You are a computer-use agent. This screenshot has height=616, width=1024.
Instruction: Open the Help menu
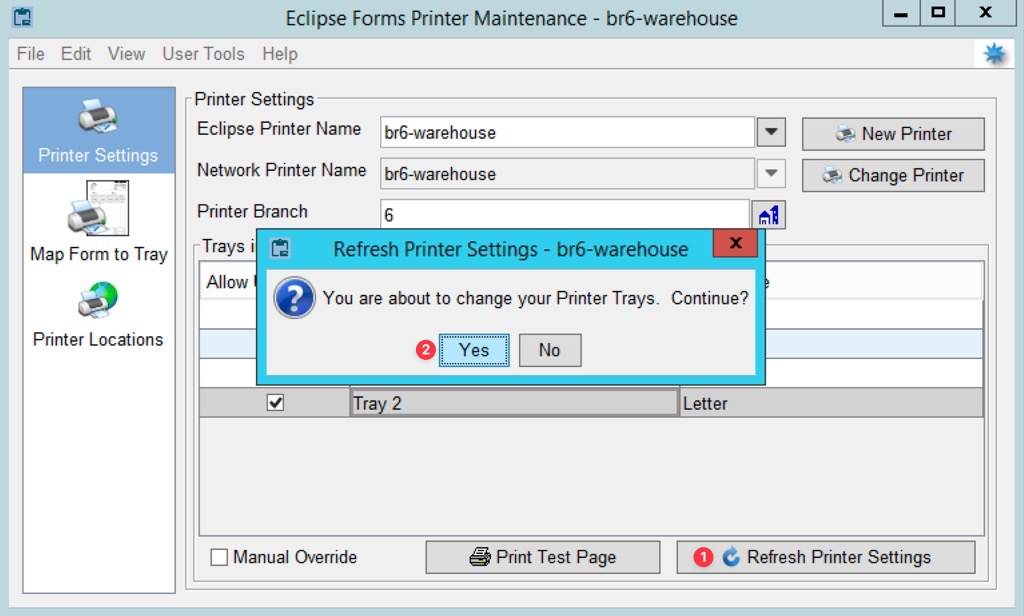[x=280, y=54]
